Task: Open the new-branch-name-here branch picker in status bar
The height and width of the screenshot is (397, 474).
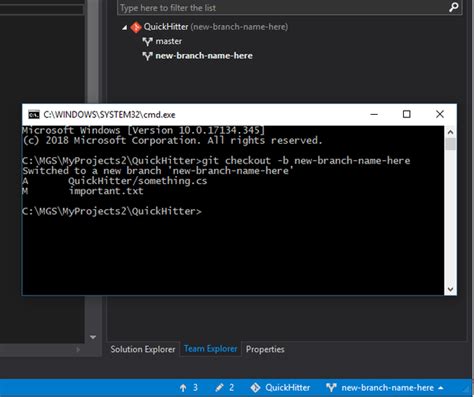Action: [385, 388]
